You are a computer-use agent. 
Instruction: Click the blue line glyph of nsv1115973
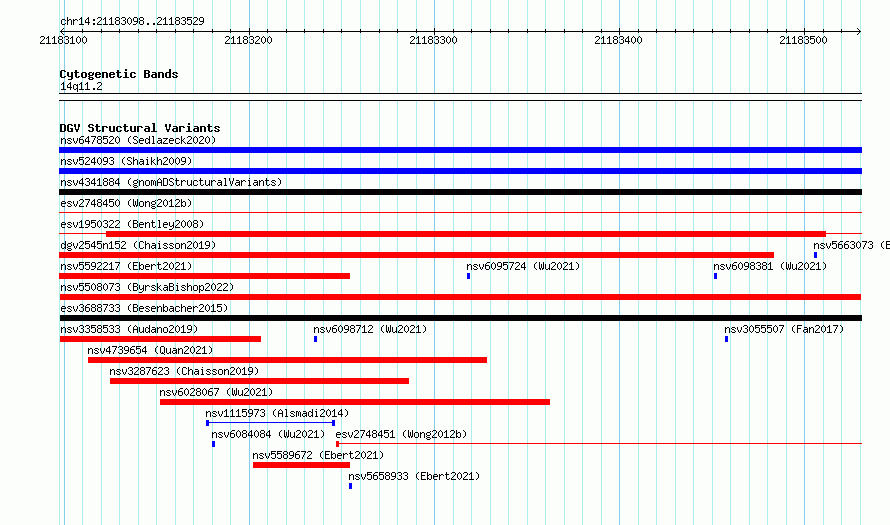[270, 423]
